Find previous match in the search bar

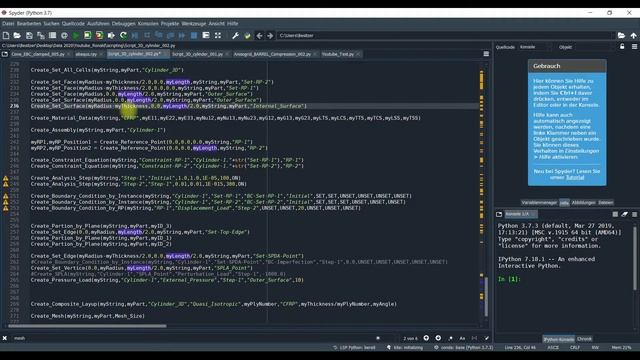pos(426,338)
